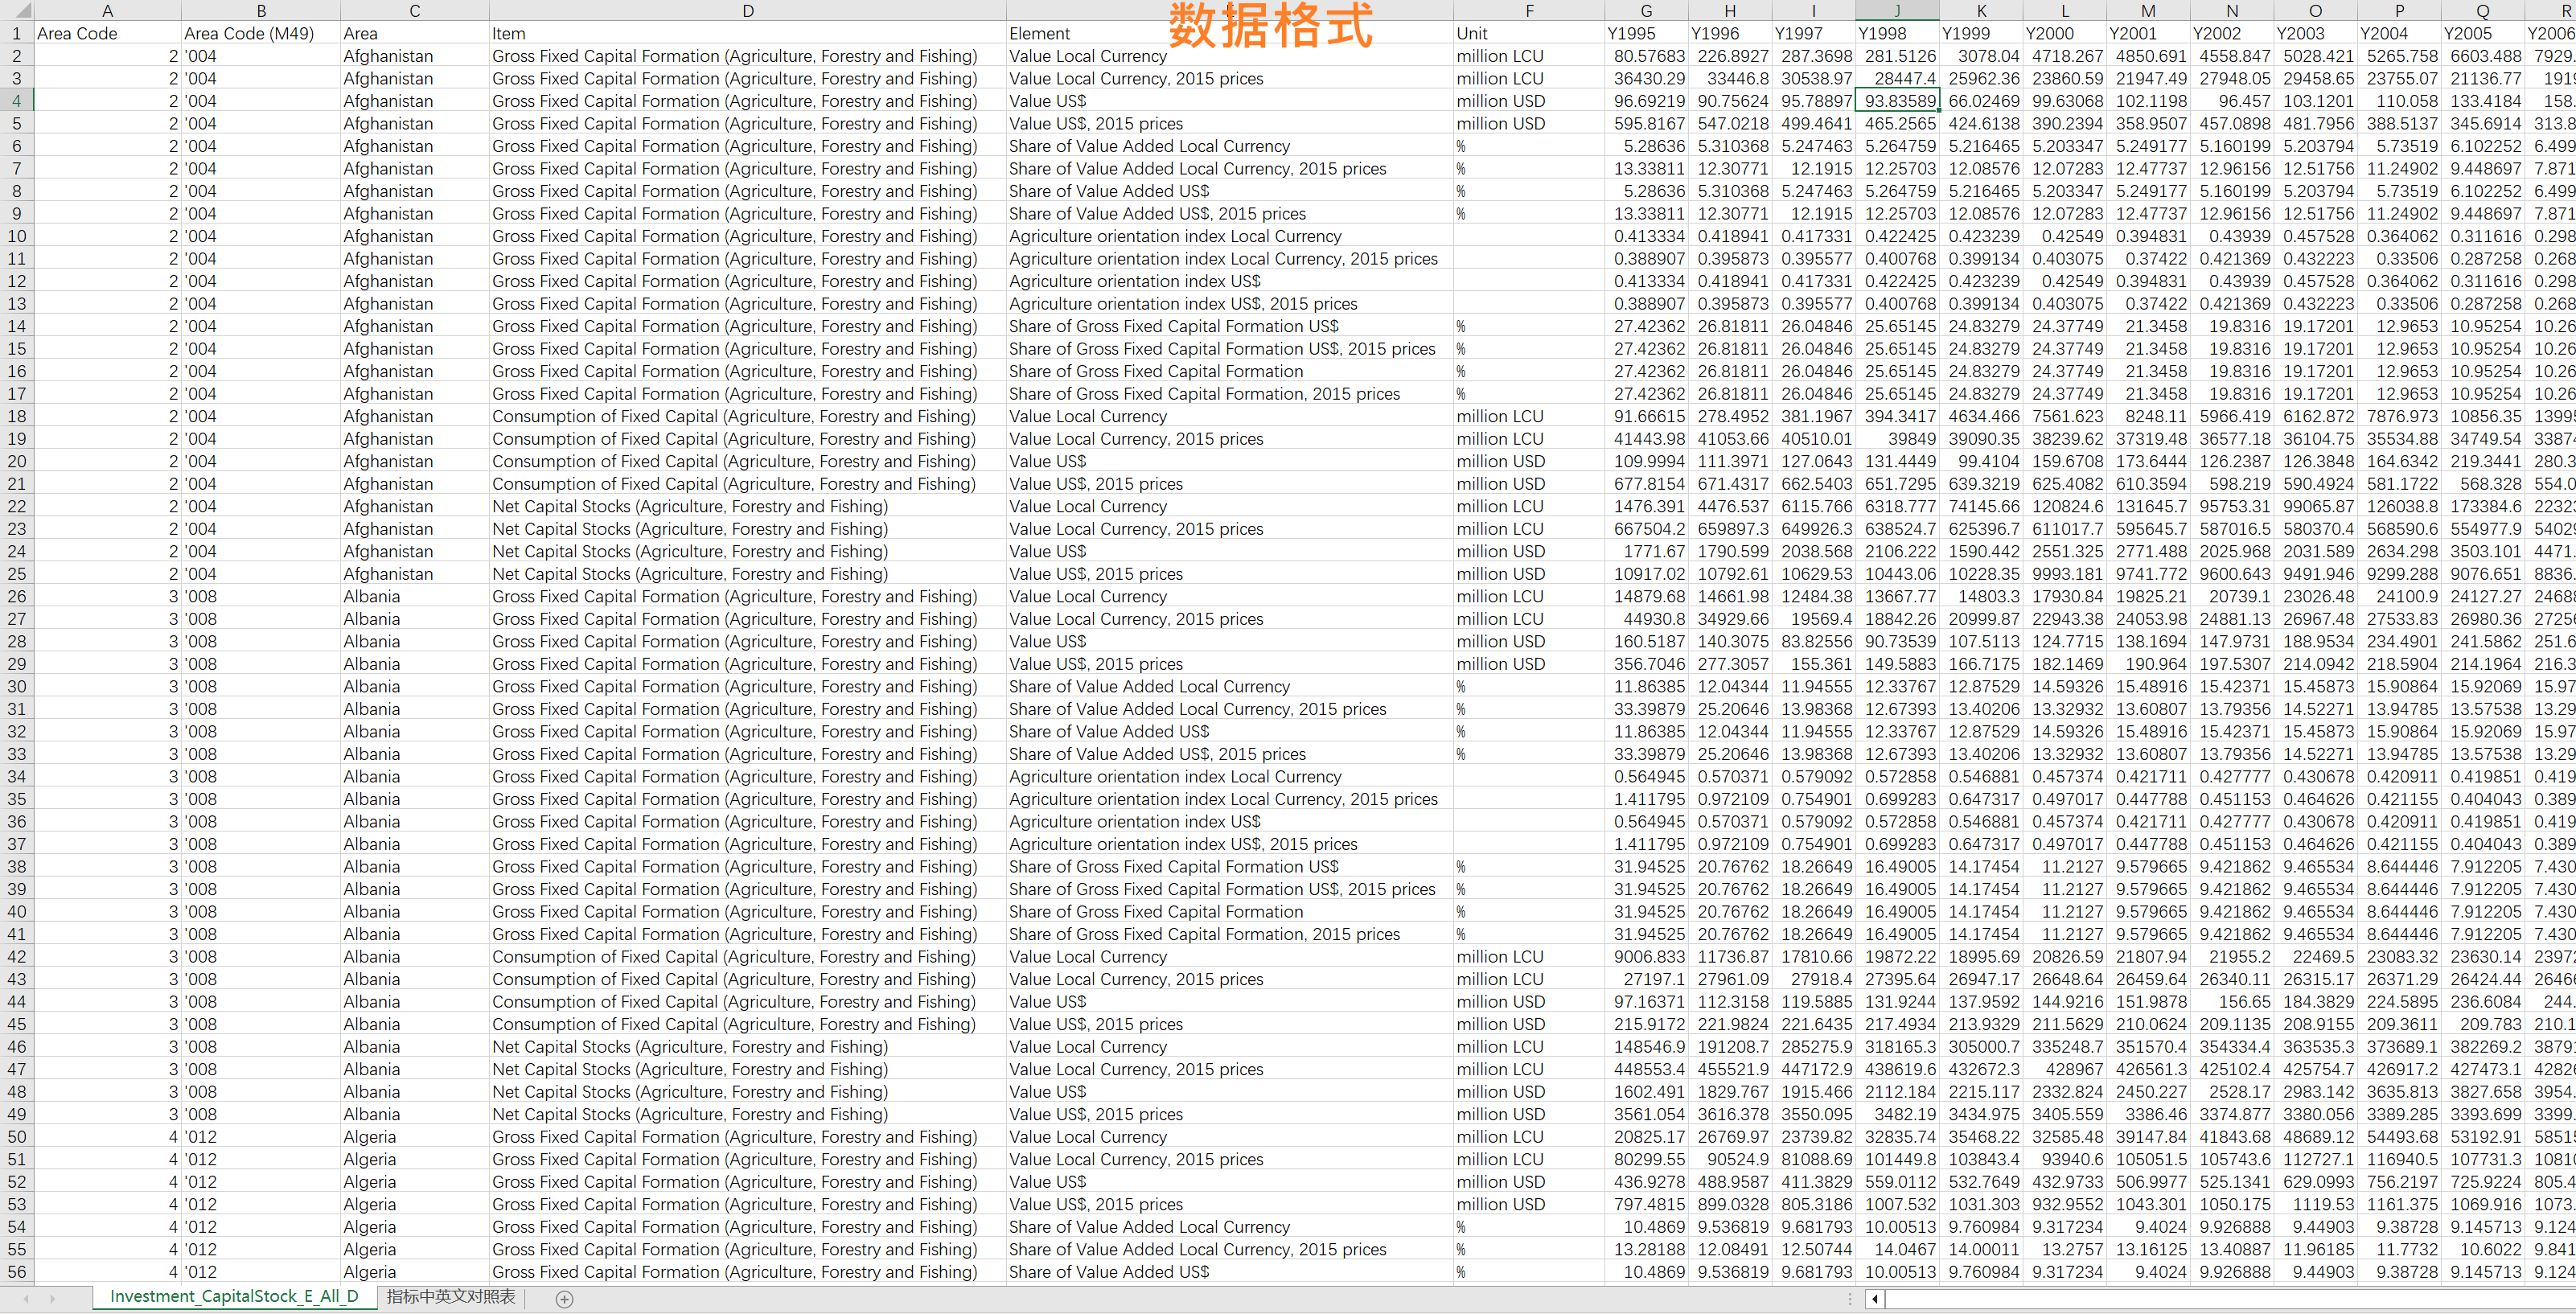The image size is (2576, 1314).
Task: Select column D header
Action: tap(747, 10)
